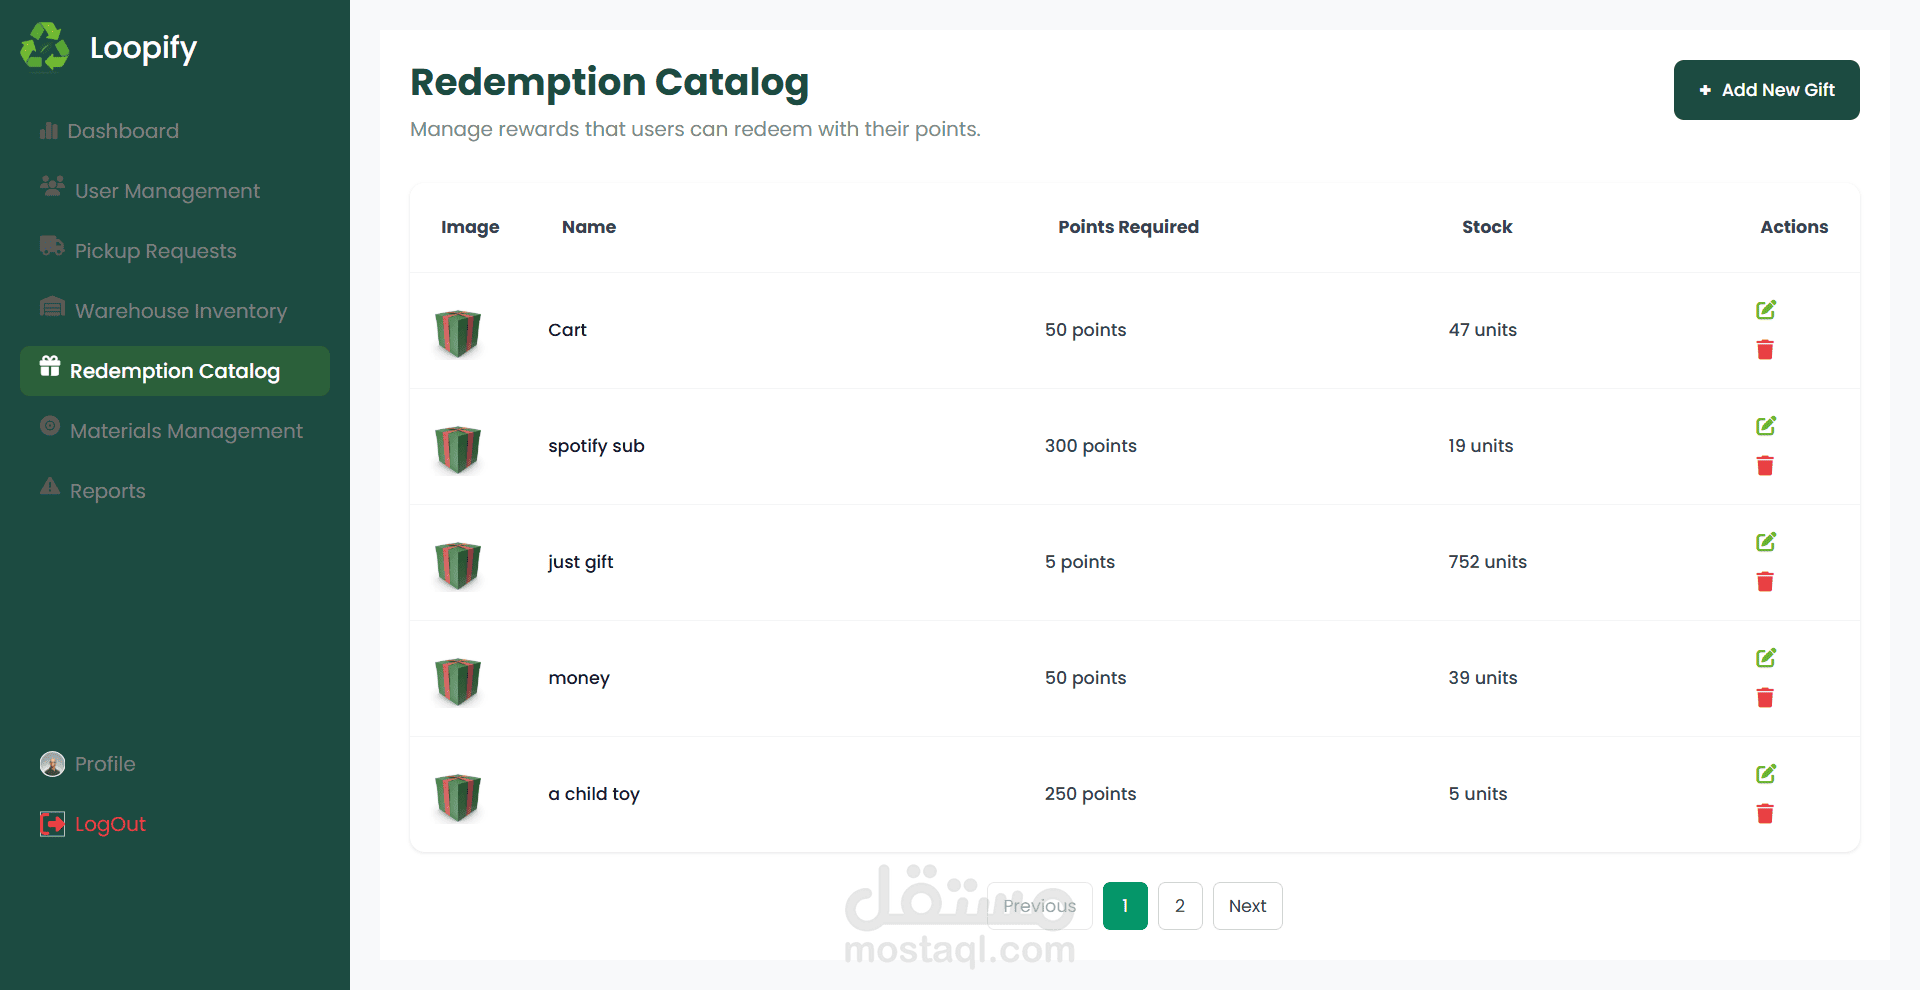Go to pagination page 2
The height and width of the screenshot is (990, 1920).
point(1180,906)
